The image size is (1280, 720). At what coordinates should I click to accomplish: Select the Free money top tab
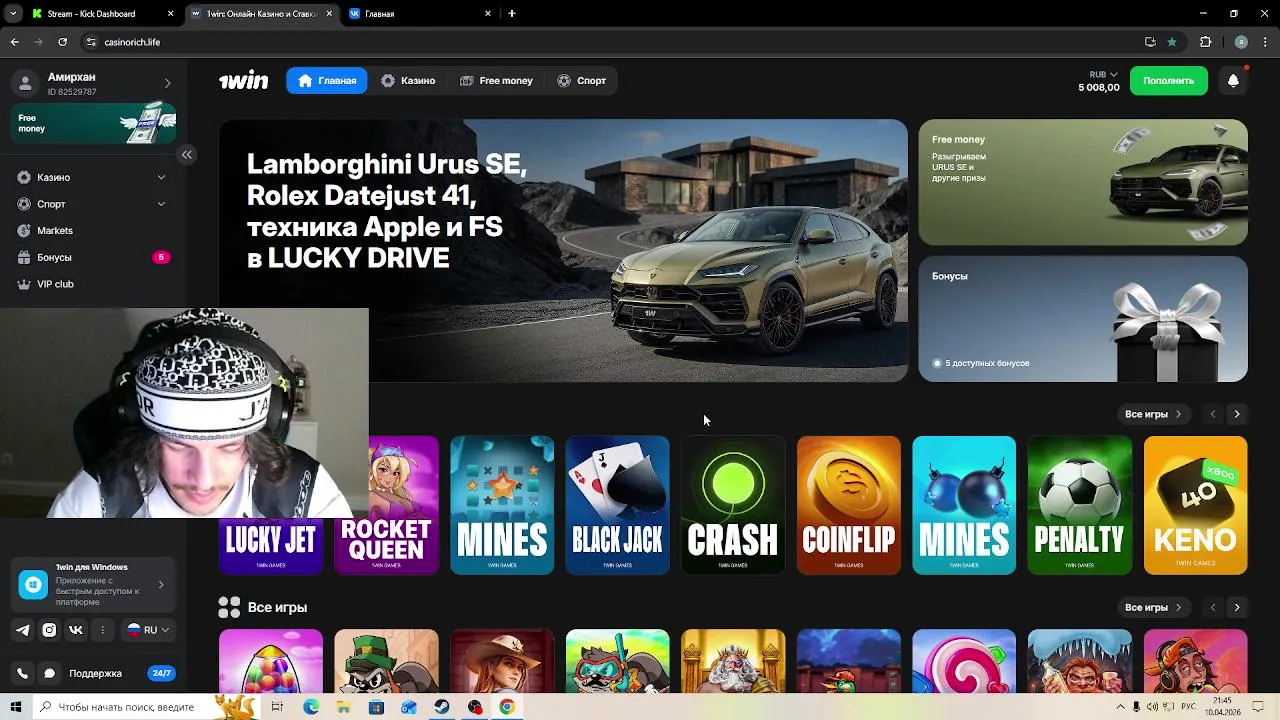pyautogui.click(x=496, y=81)
